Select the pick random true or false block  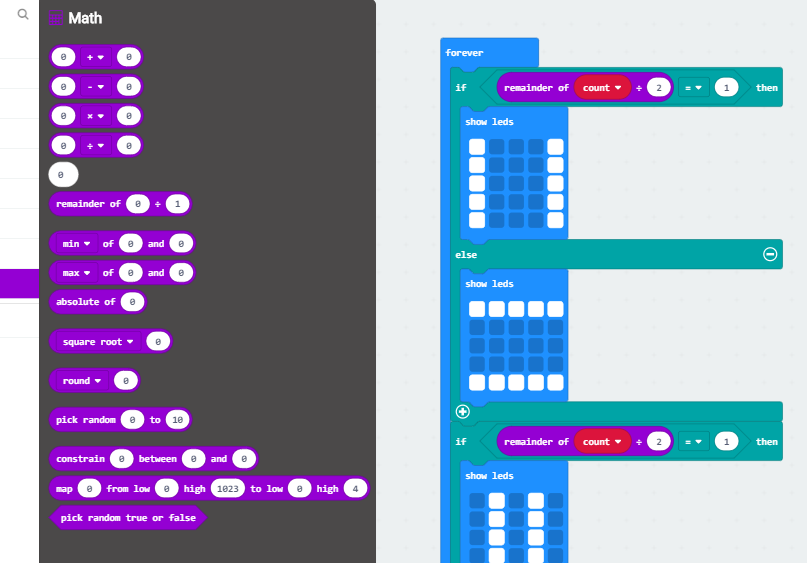tap(128, 518)
